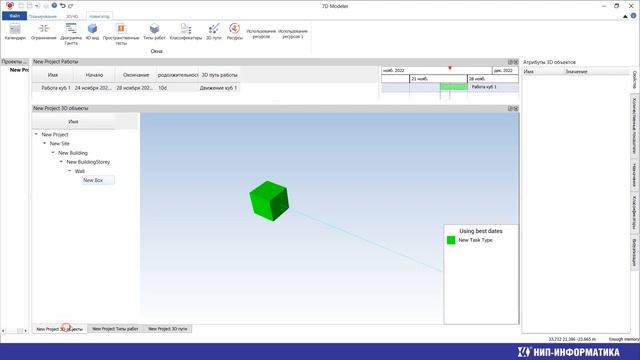640x360 pixels.
Task: Open the Ограничения window
Action: [43, 32]
